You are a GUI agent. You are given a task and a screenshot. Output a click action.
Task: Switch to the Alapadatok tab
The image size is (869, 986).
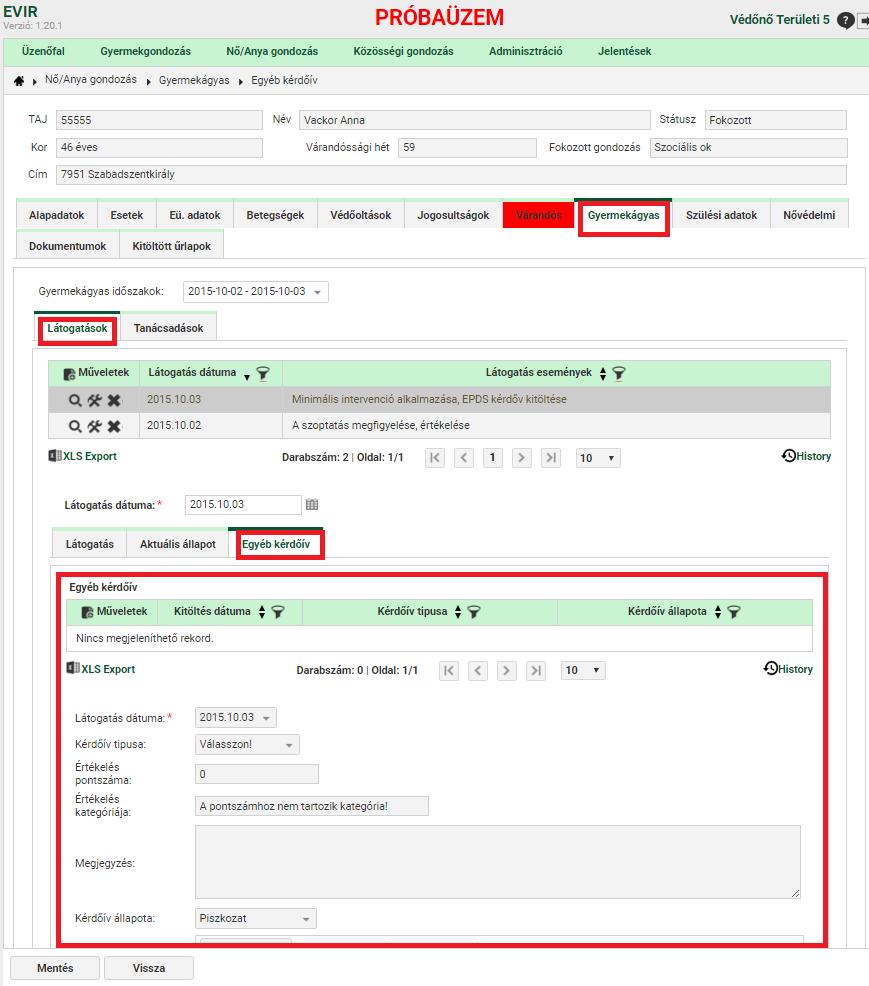click(57, 215)
